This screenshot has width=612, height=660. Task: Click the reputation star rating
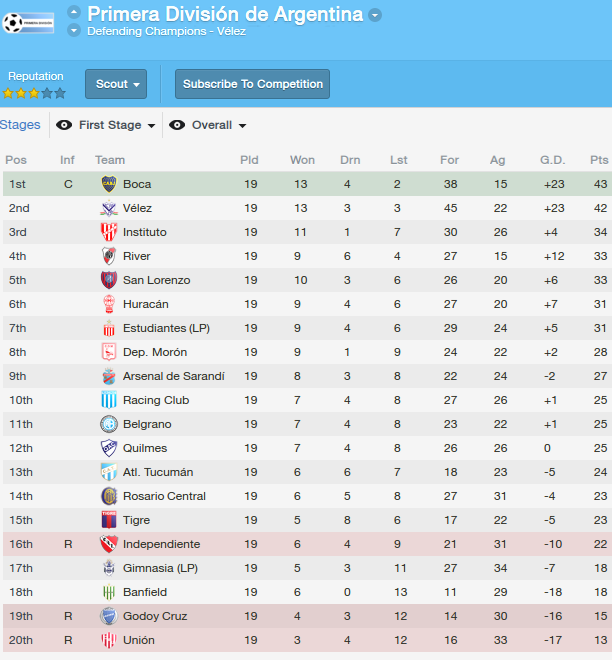[34, 93]
